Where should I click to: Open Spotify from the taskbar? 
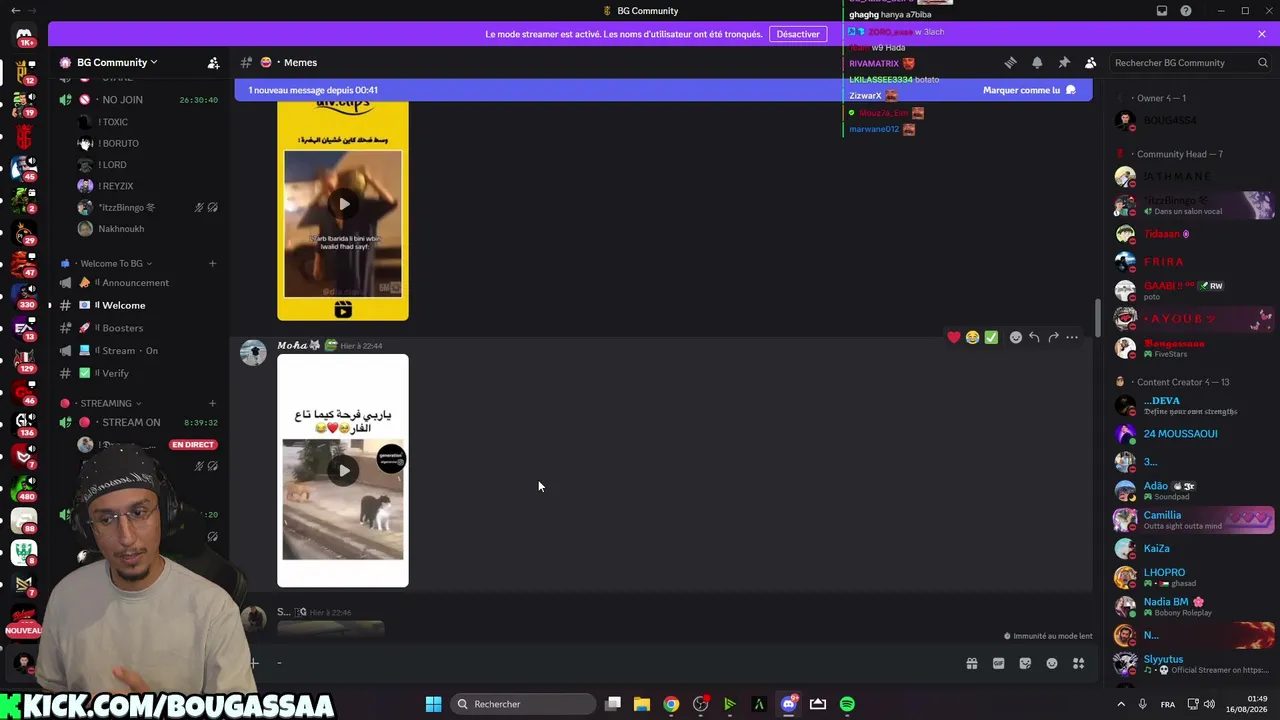tap(847, 704)
